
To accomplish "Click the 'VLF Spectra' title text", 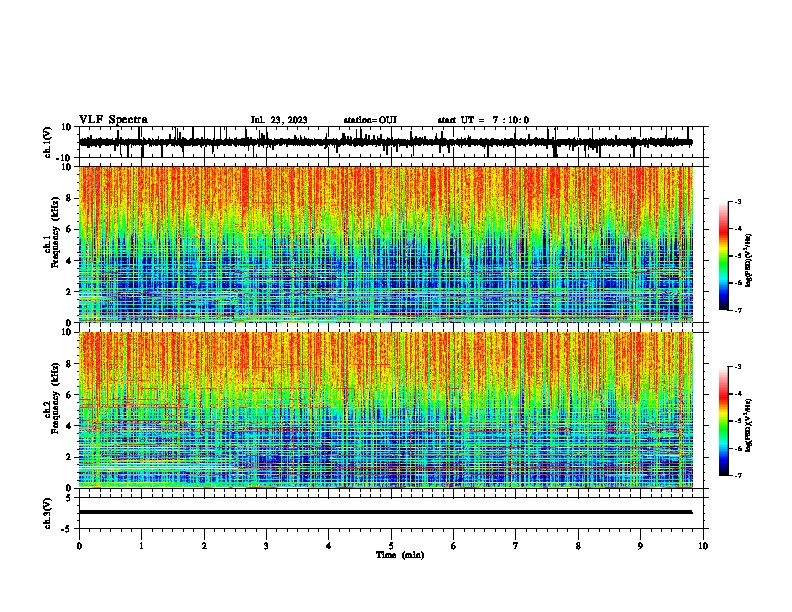I will coord(113,120).
